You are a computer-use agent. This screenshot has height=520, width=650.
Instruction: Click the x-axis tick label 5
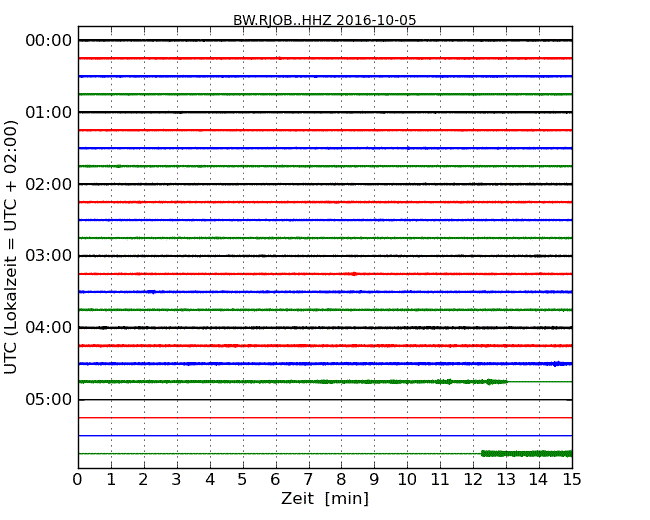pos(243,480)
